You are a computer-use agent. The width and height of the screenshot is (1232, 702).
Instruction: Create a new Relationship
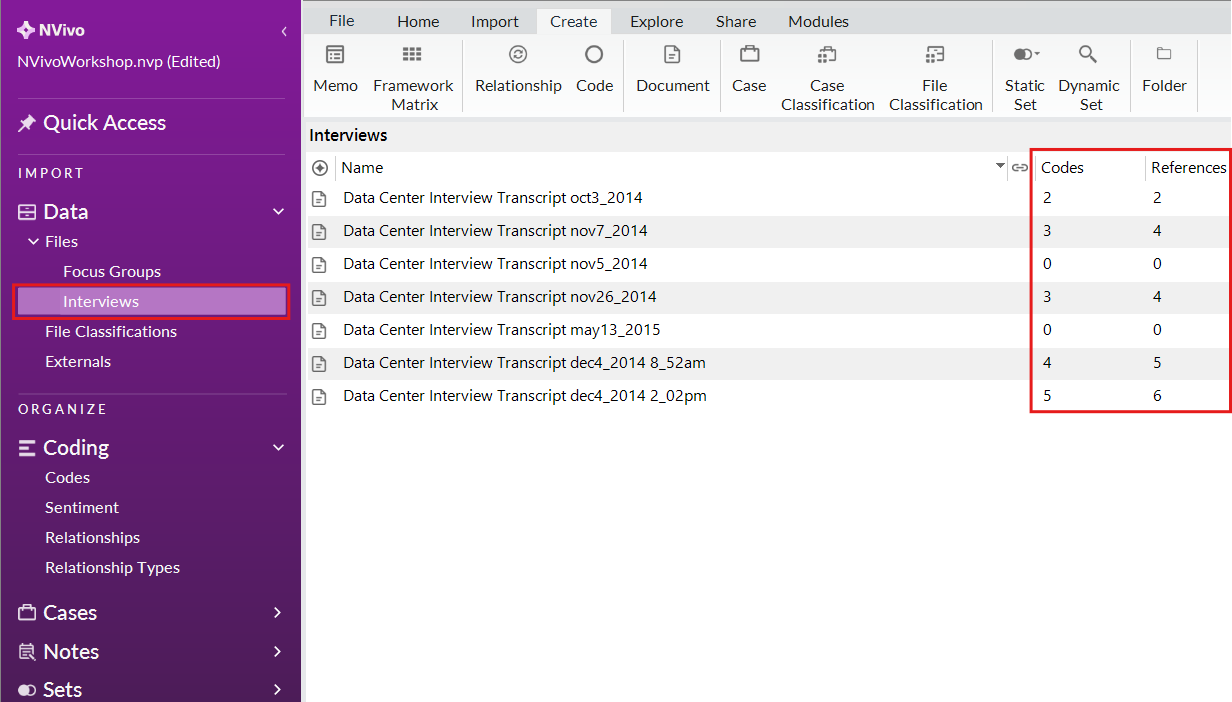click(518, 70)
